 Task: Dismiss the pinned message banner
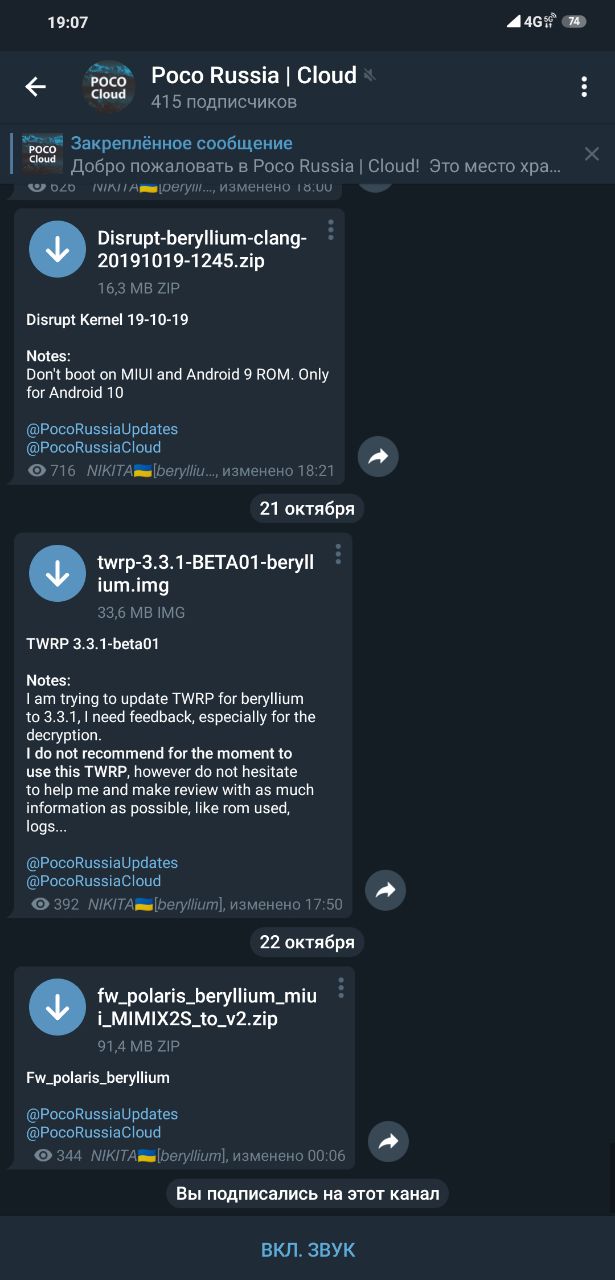click(x=592, y=154)
